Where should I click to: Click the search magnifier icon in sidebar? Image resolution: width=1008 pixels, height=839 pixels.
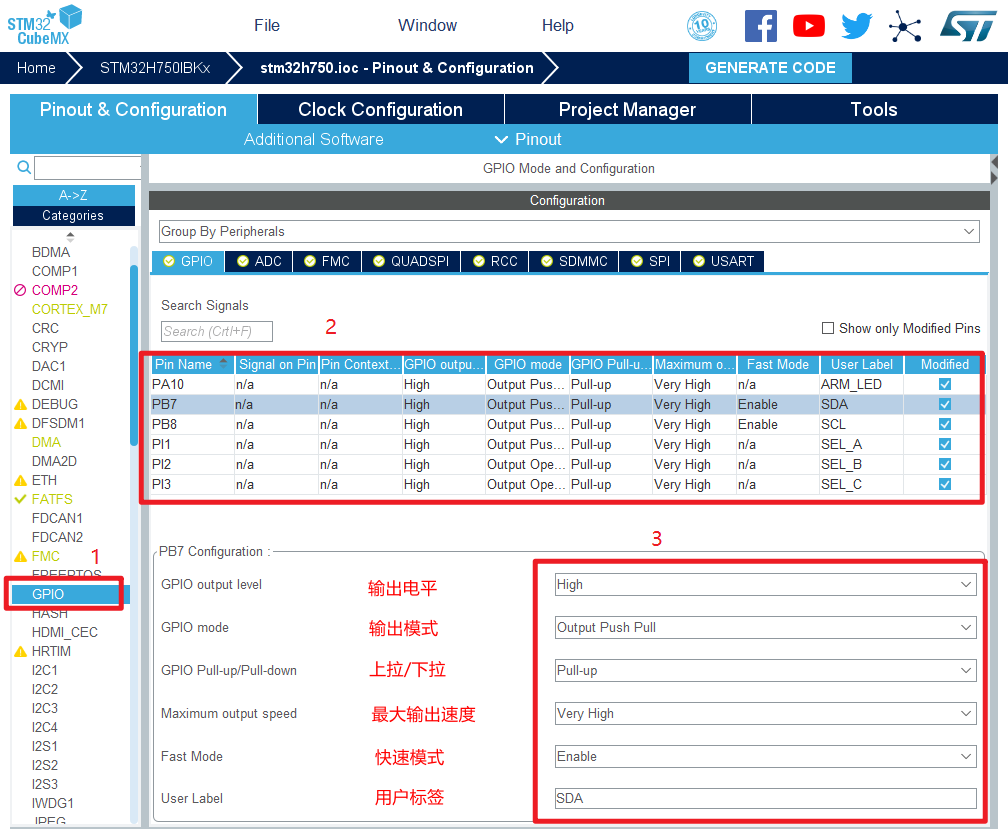click(x=24, y=168)
